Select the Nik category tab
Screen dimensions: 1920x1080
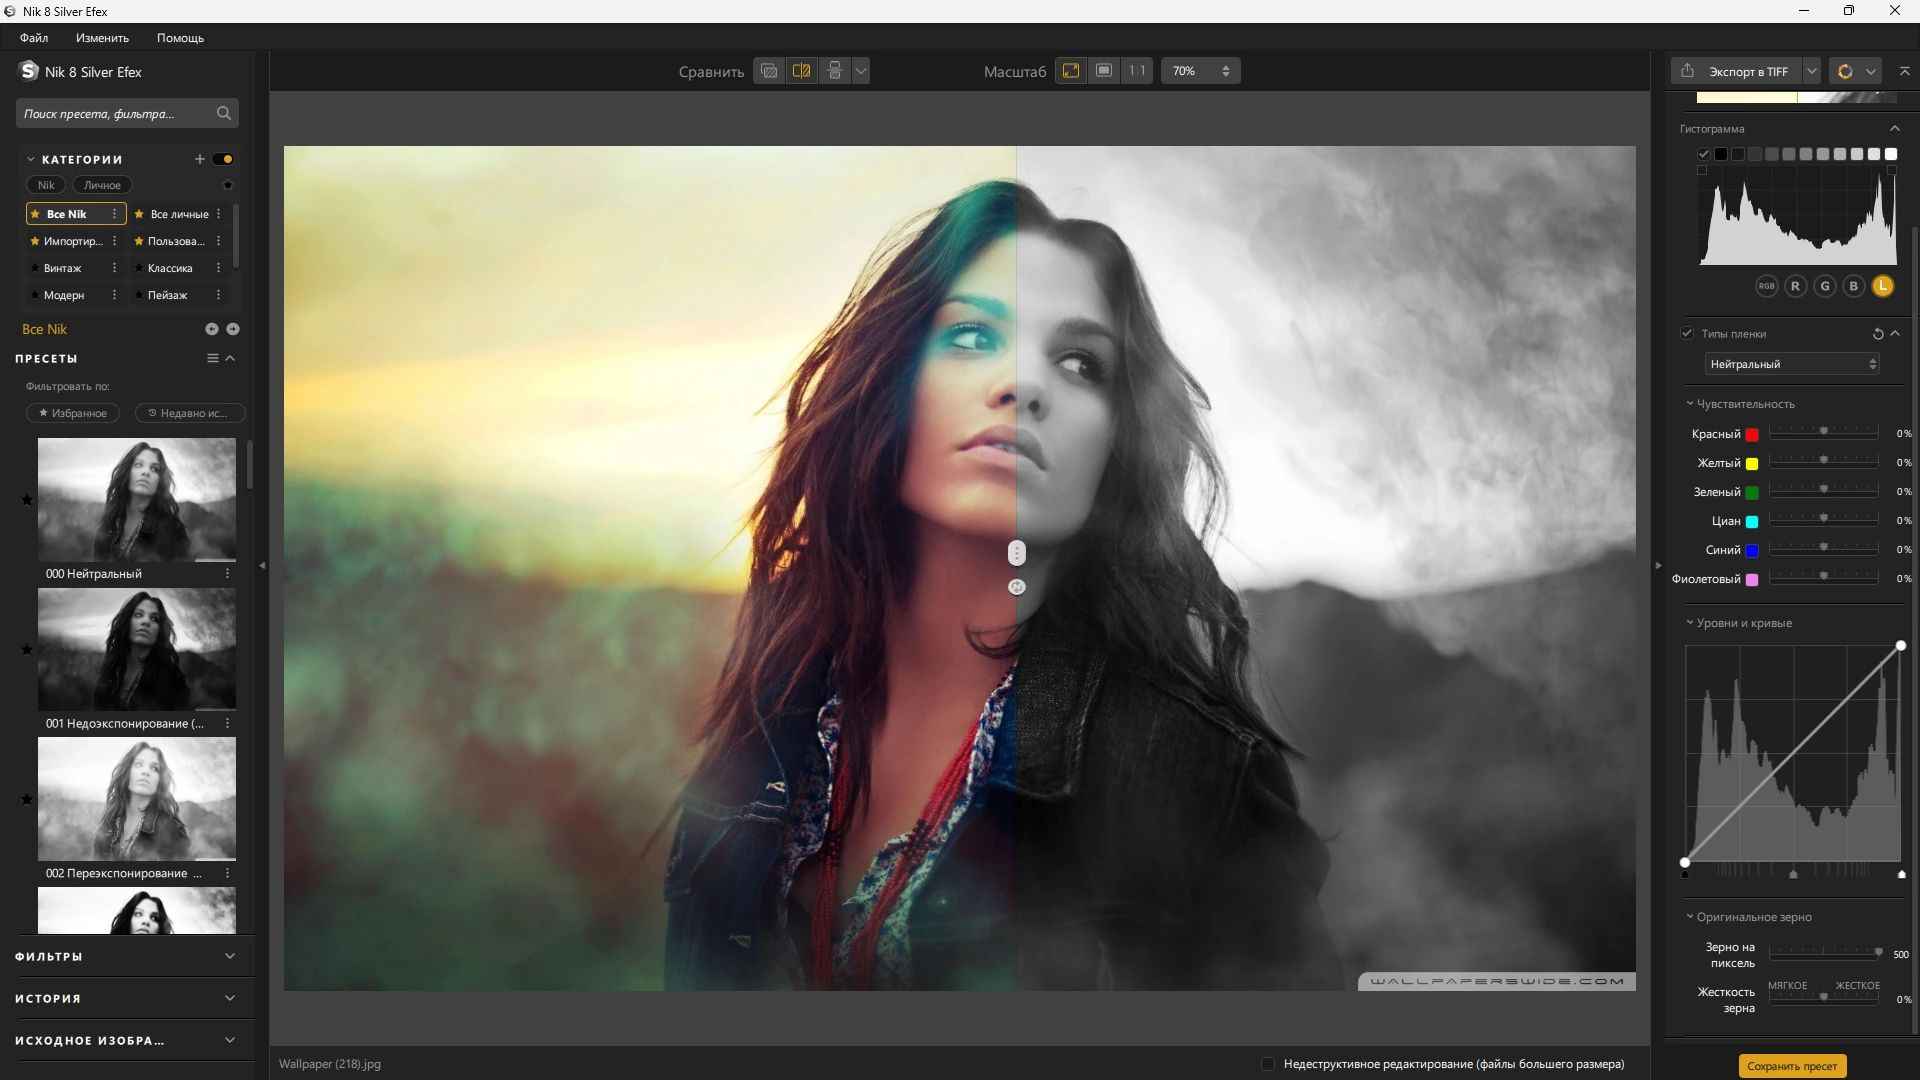[x=46, y=185]
